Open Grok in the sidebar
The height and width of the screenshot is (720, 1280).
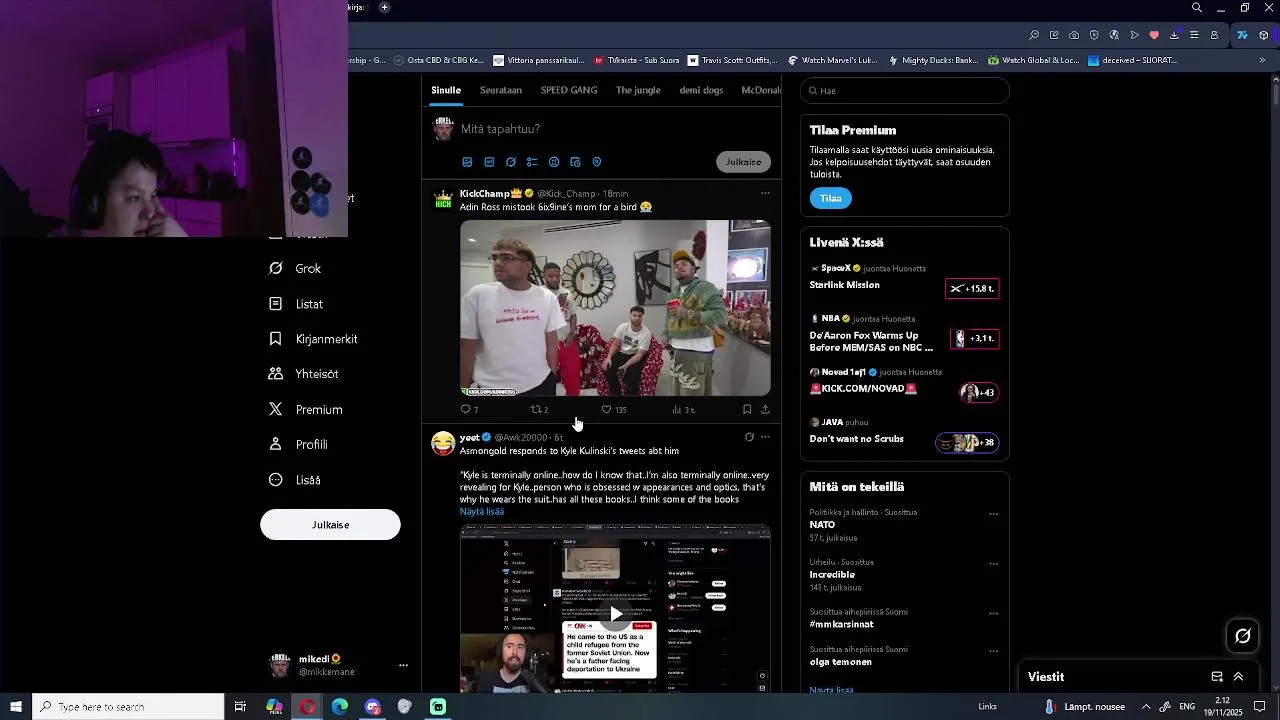(296, 268)
